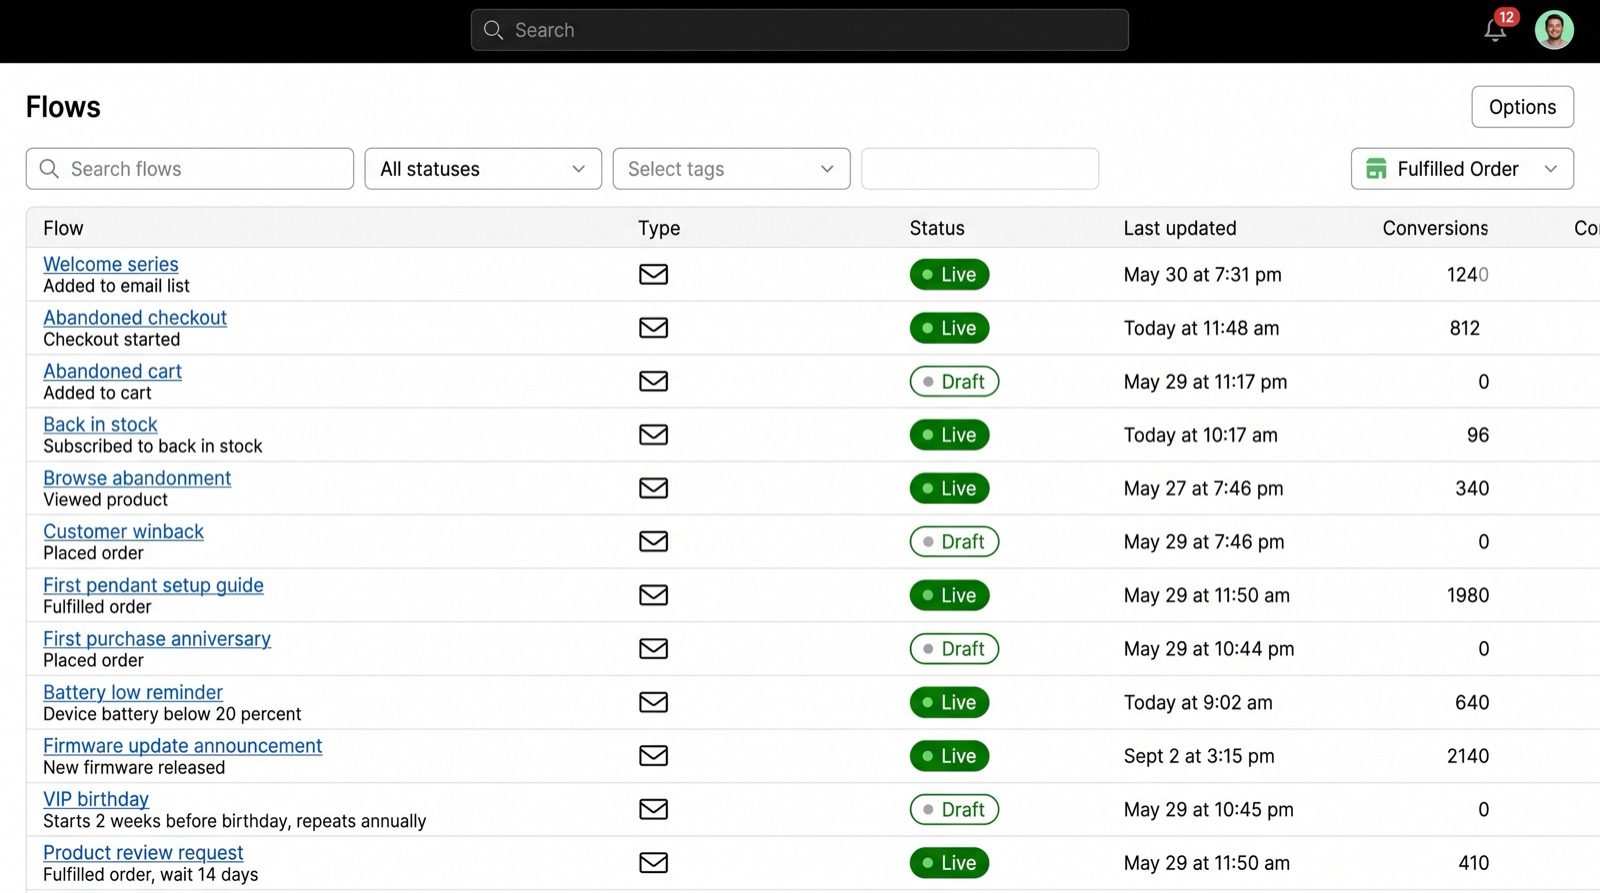Focus the top Search bar

click(x=800, y=30)
